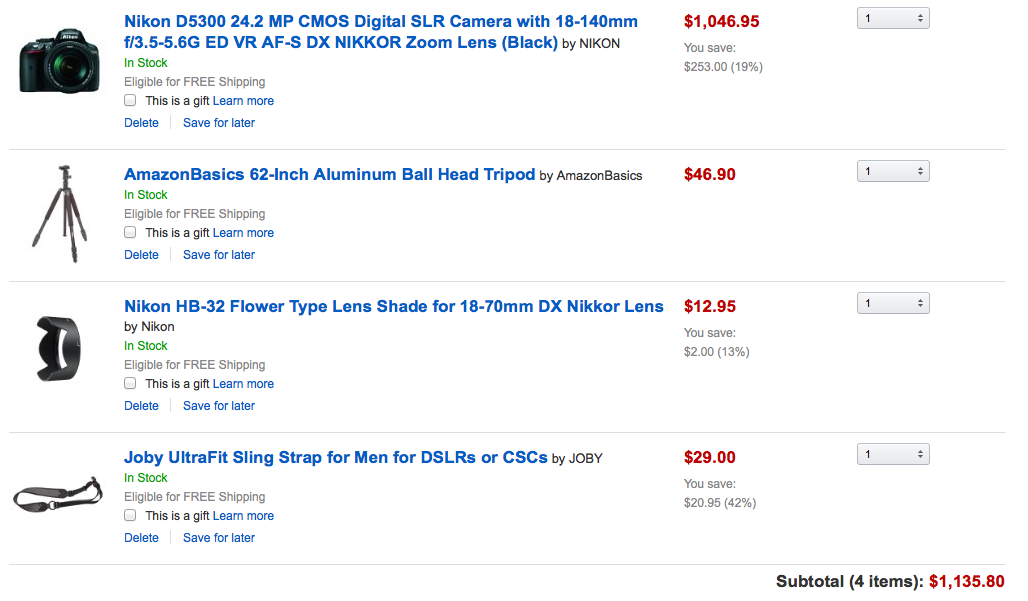
Task: Expand quantity selector for Nikon HB-32 shade
Action: coord(893,303)
